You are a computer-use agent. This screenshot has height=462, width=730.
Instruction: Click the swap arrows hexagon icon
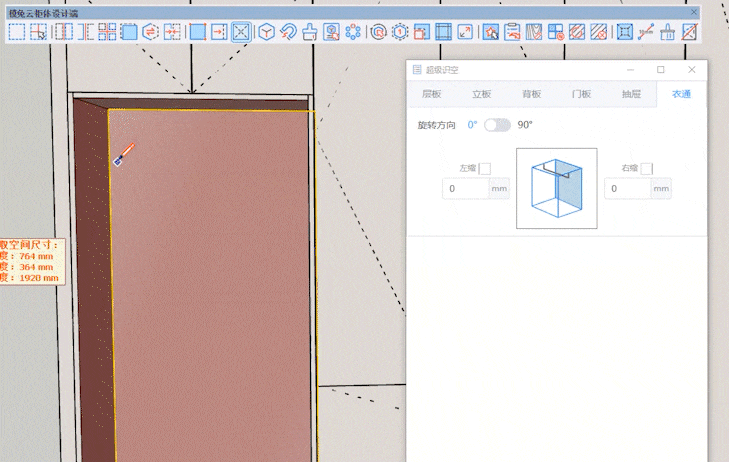(x=151, y=32)
